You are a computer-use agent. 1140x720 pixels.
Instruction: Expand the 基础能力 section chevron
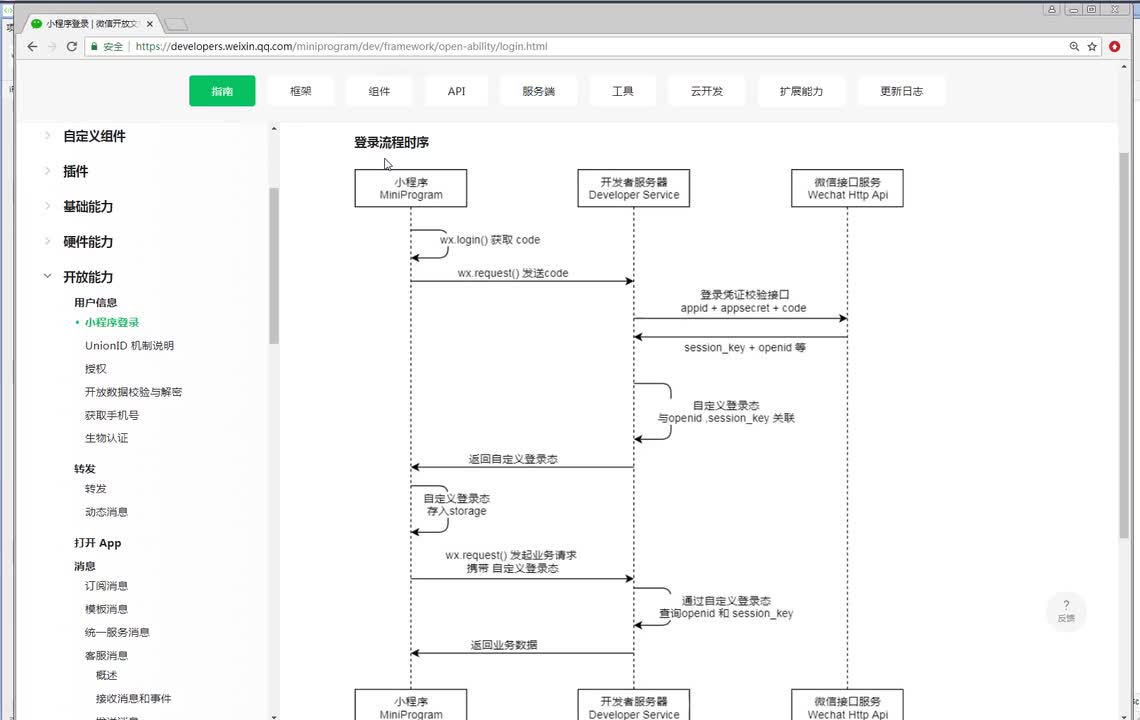coord(47,206)
